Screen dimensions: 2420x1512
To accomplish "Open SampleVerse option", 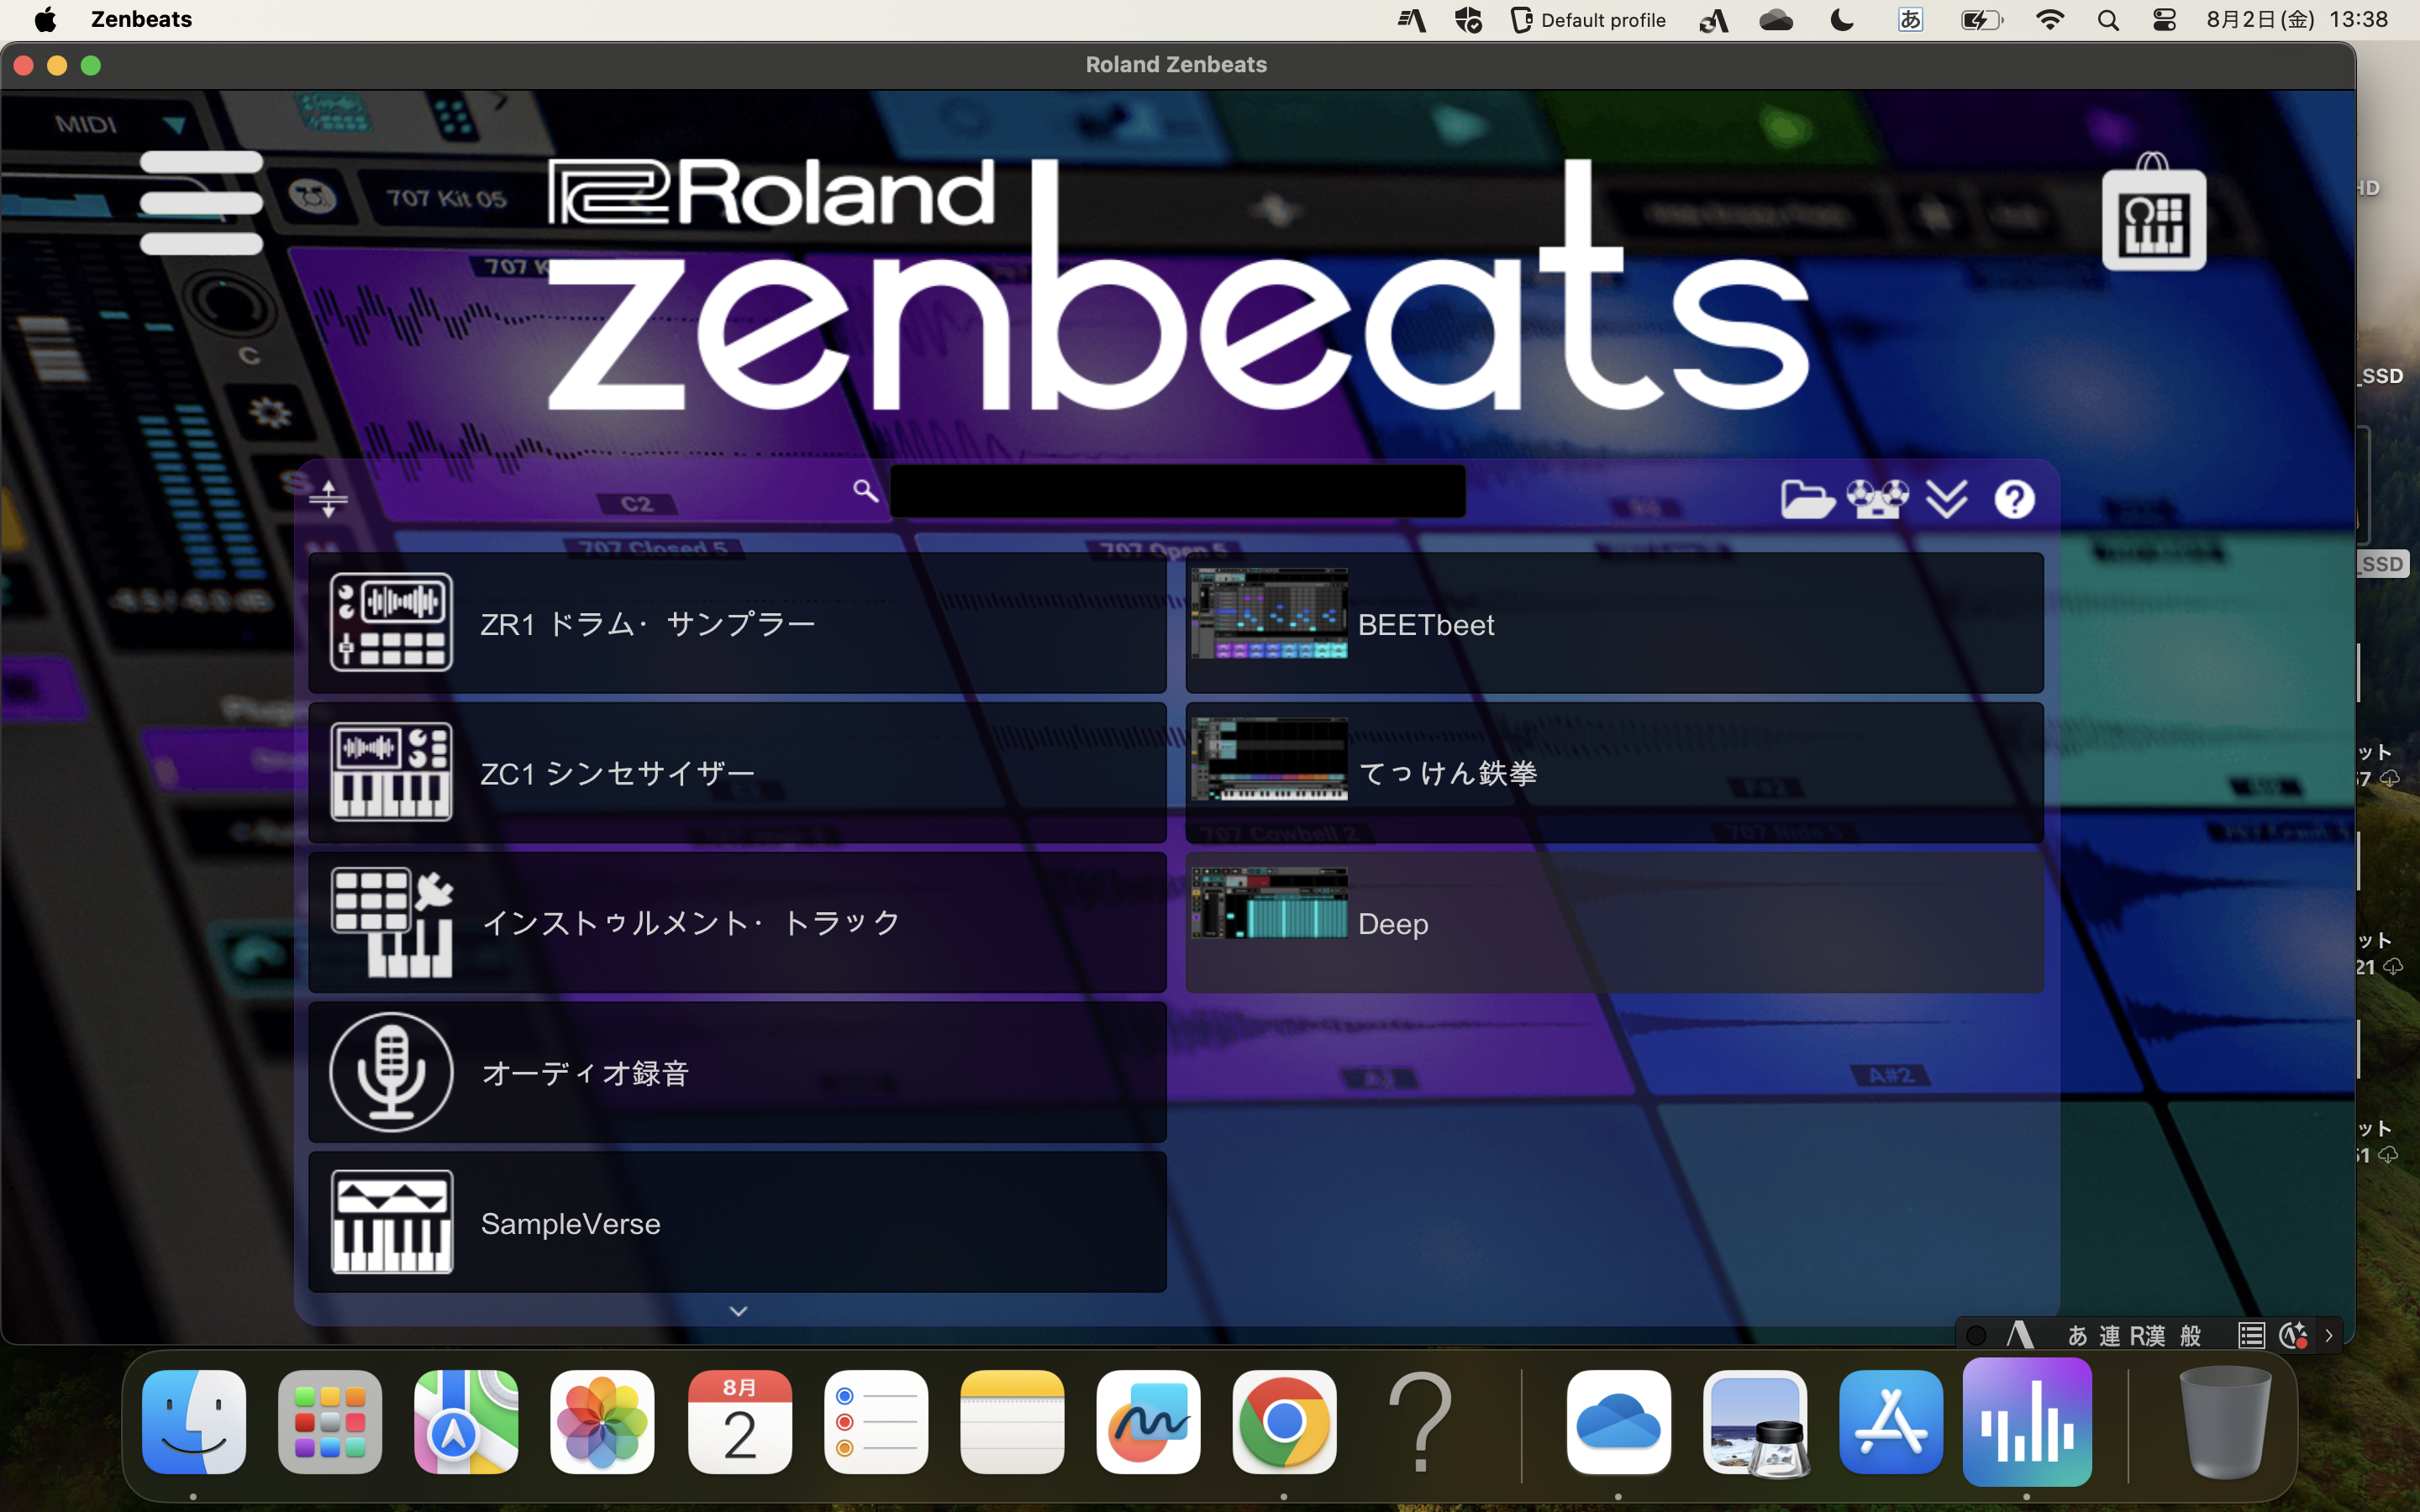I will click(x=737, y=1222).
